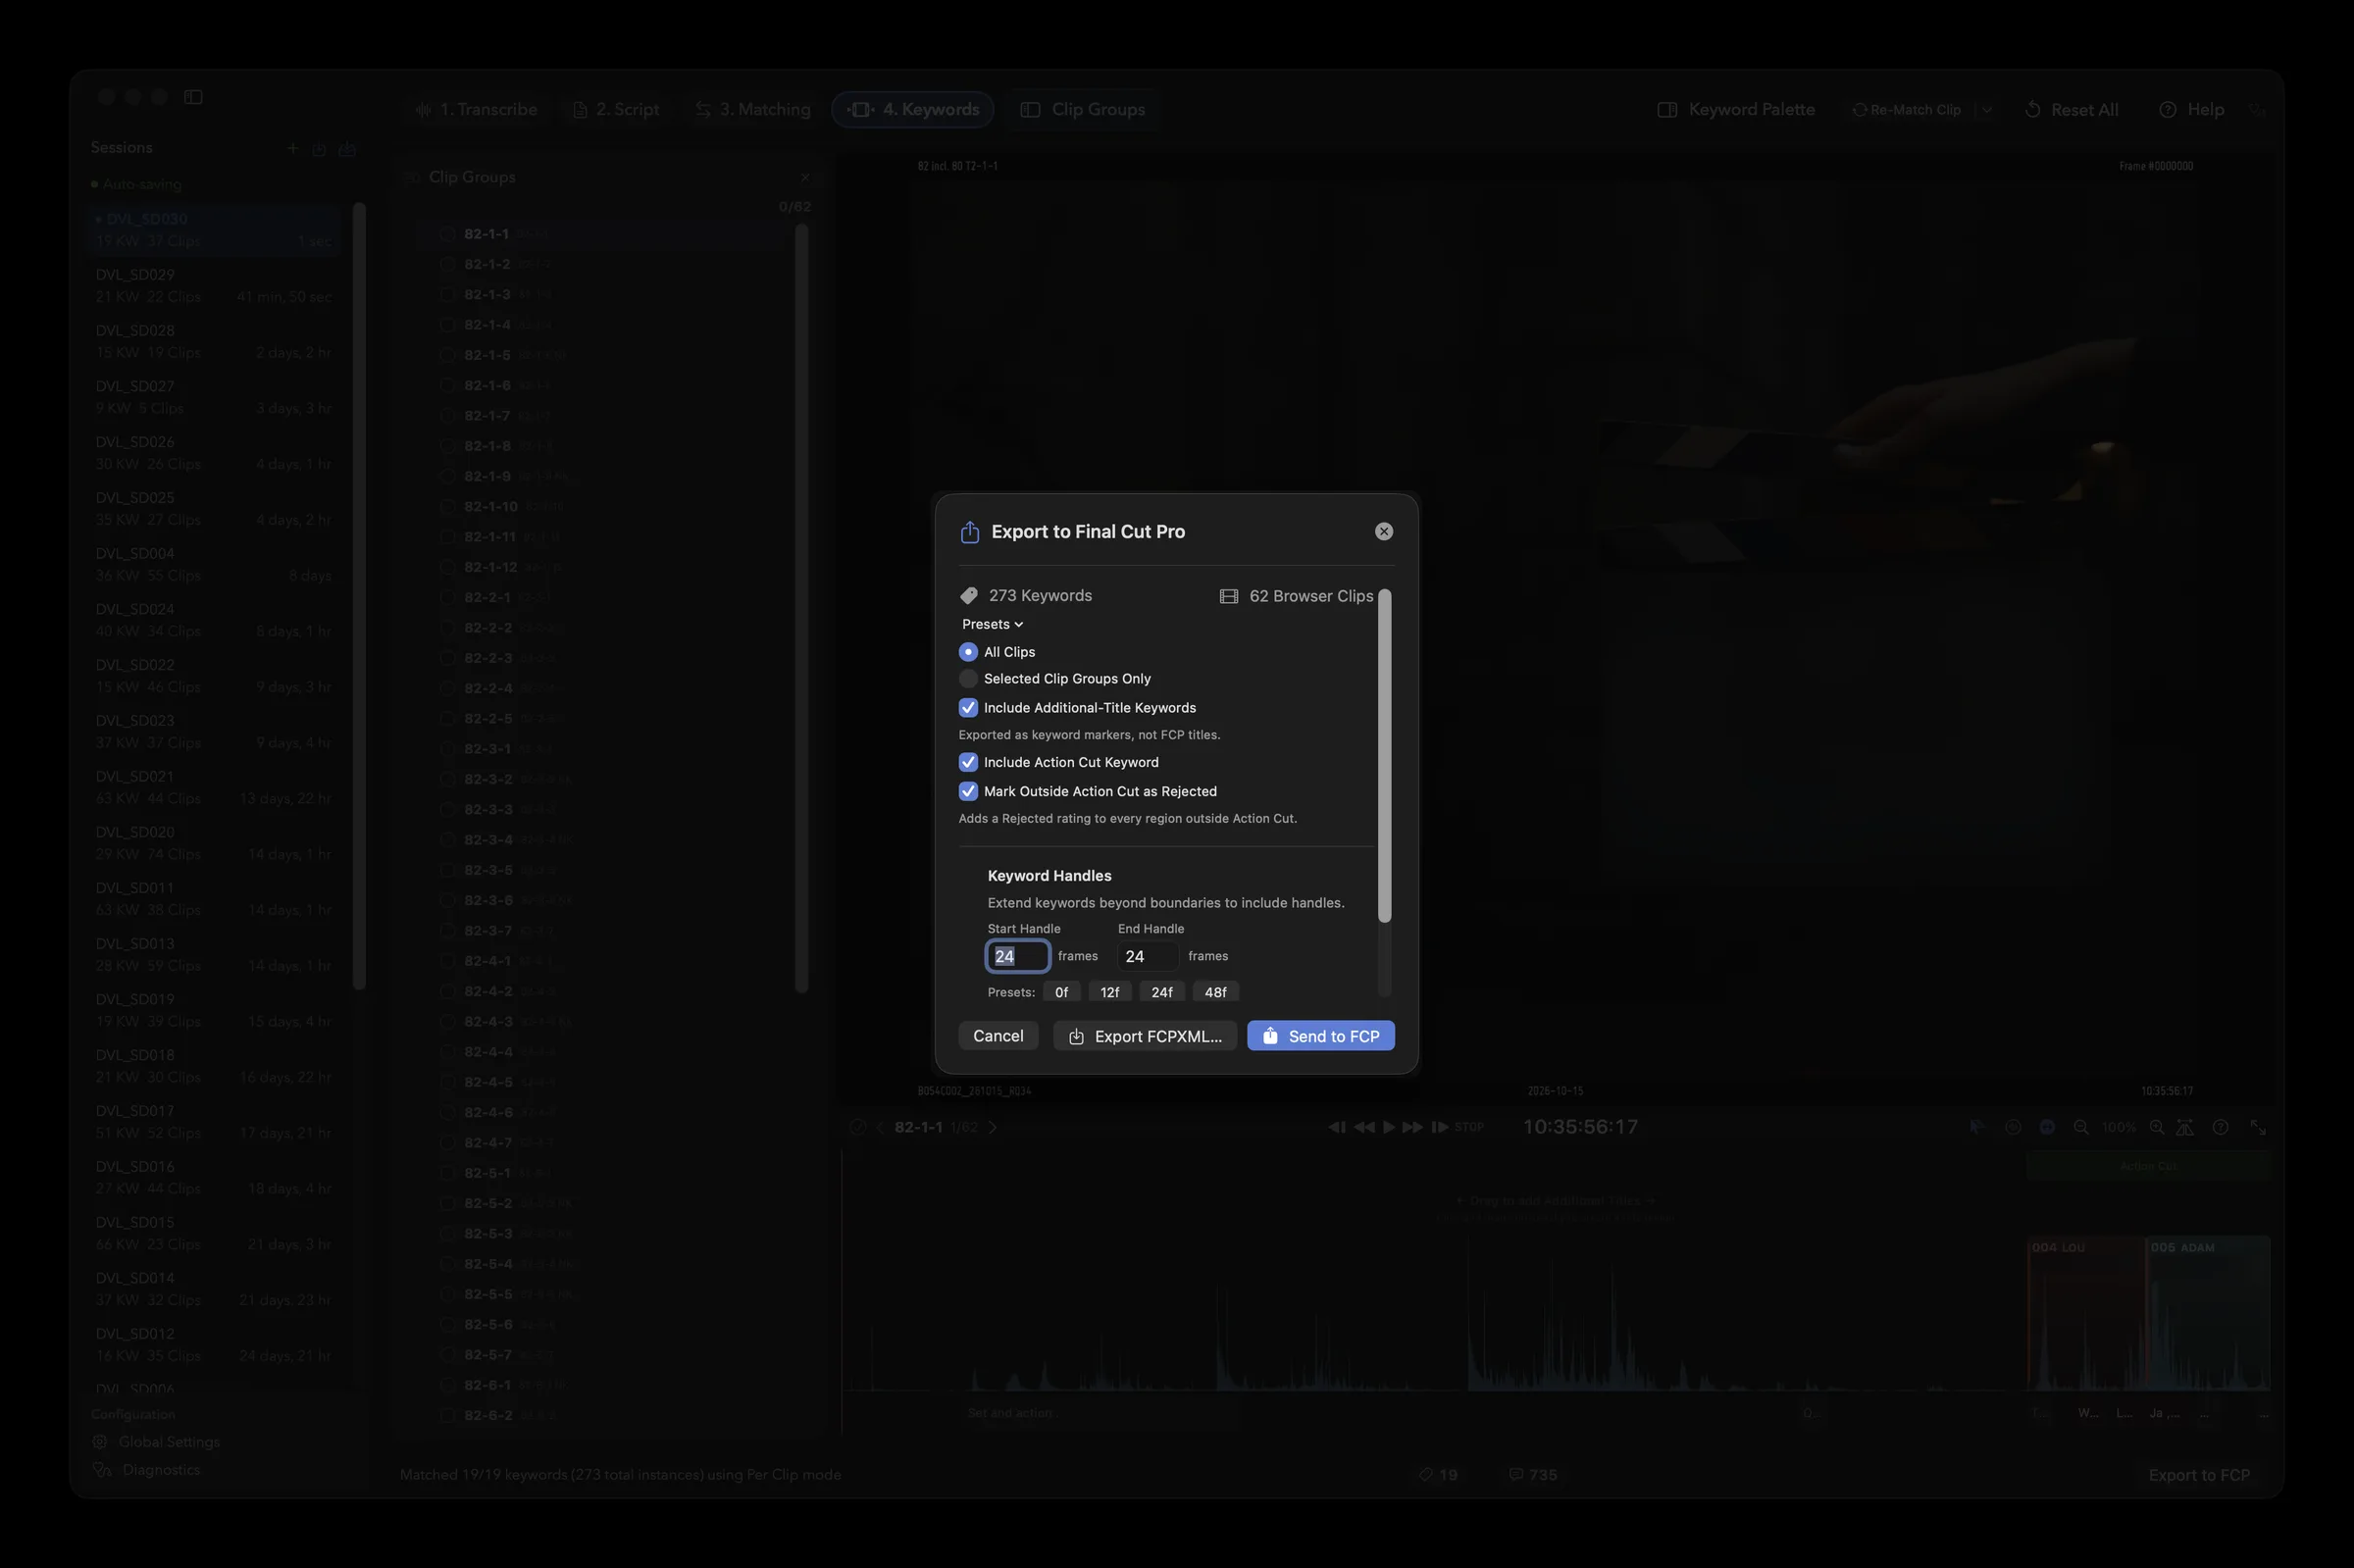Apply the 0f handle preset
The height and width of the screenshot is (1568, 2354).
tap(1061, 992)
